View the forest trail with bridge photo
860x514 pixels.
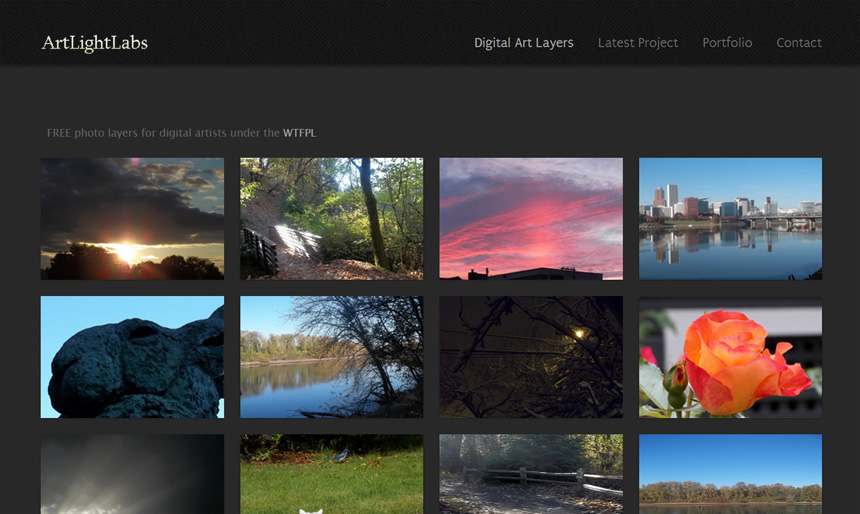[332, 219]
